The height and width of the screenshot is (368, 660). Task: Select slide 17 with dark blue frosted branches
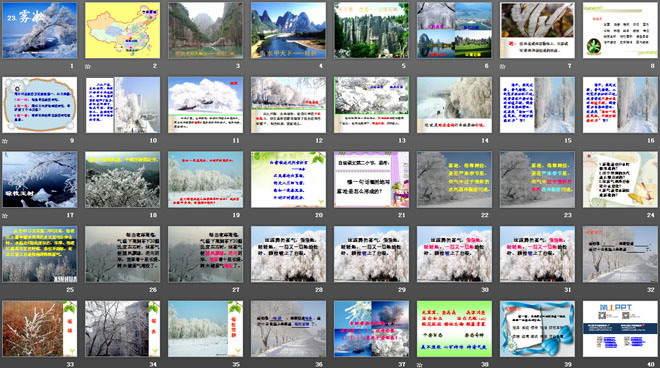tap(40, 180)
